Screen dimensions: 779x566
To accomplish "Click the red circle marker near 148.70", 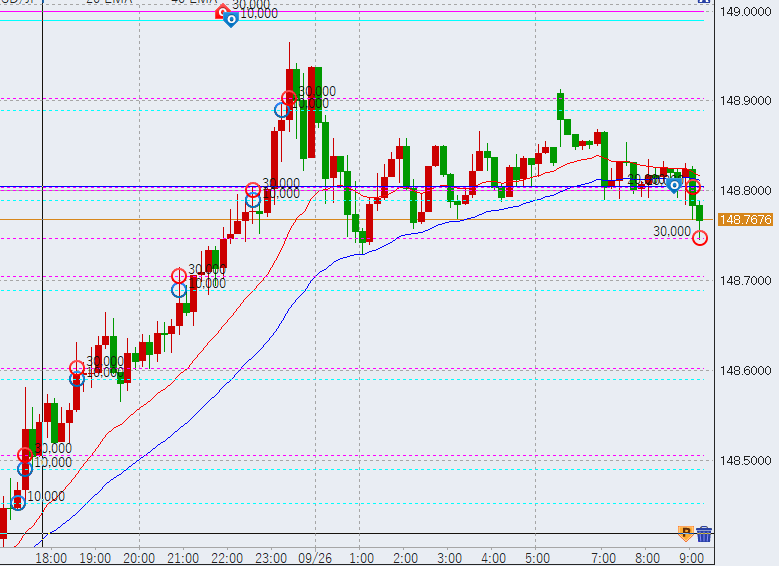I will coord(179,276).
